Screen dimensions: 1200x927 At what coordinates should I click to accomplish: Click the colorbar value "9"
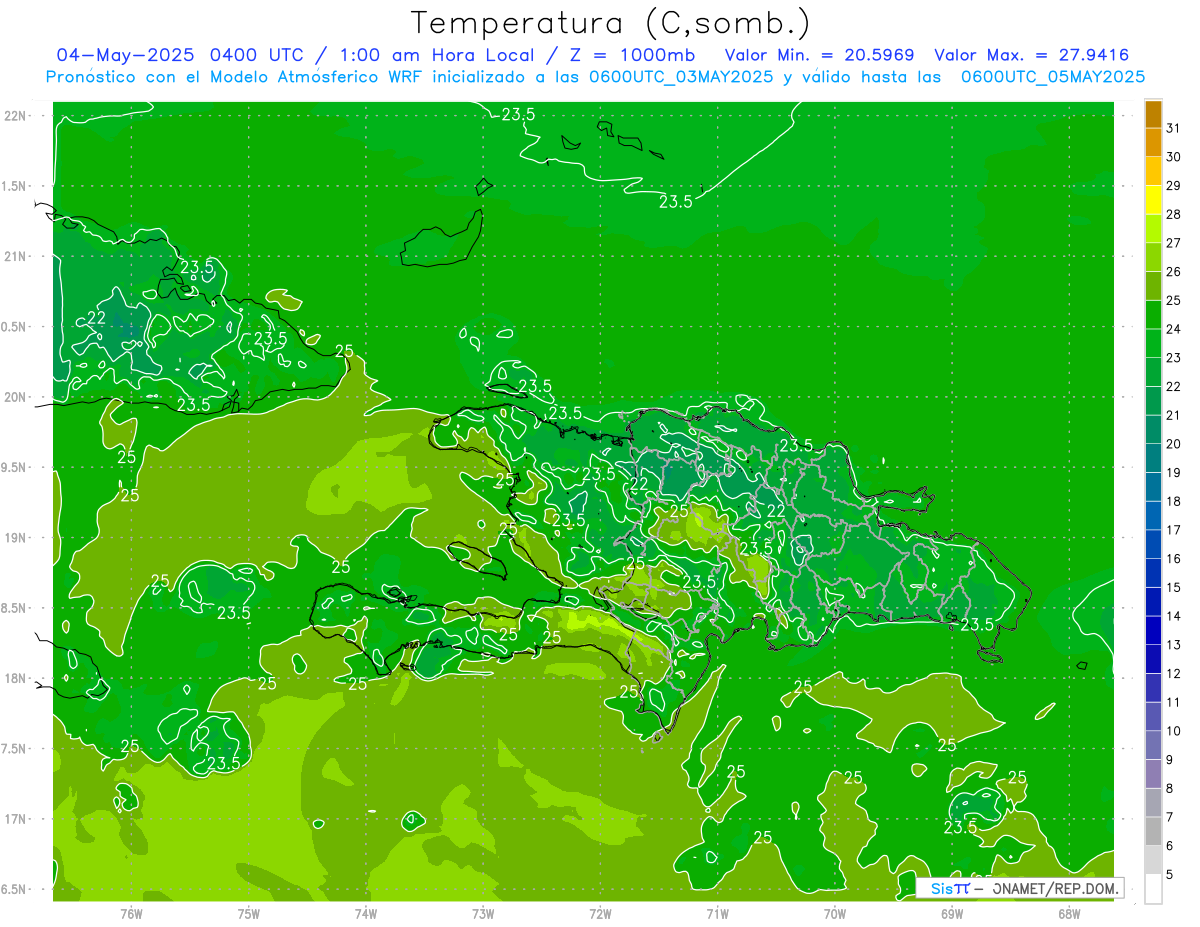click(x=1169, y=760)
